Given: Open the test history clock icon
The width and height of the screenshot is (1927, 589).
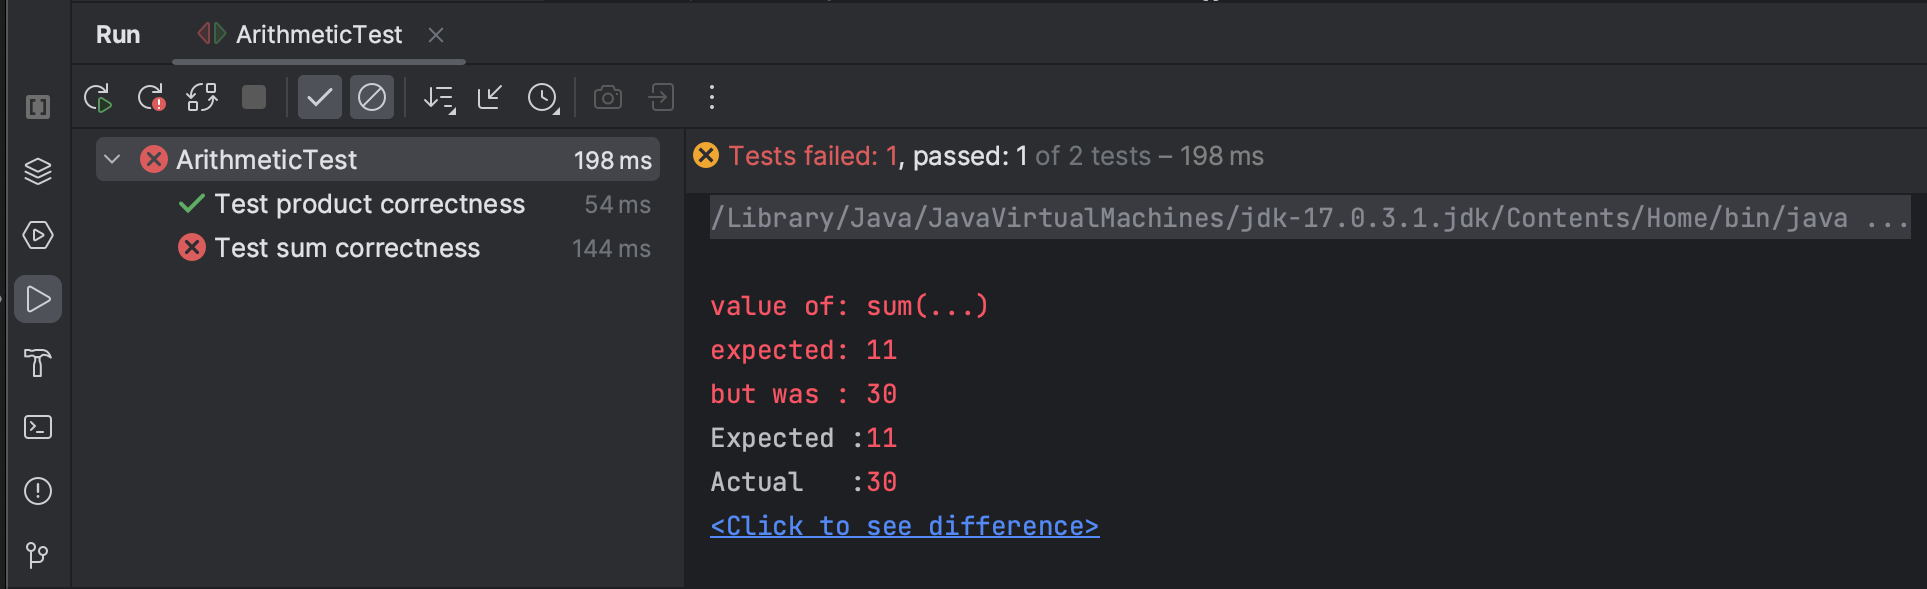Looking at the screenshot, I should coord(543,97).
